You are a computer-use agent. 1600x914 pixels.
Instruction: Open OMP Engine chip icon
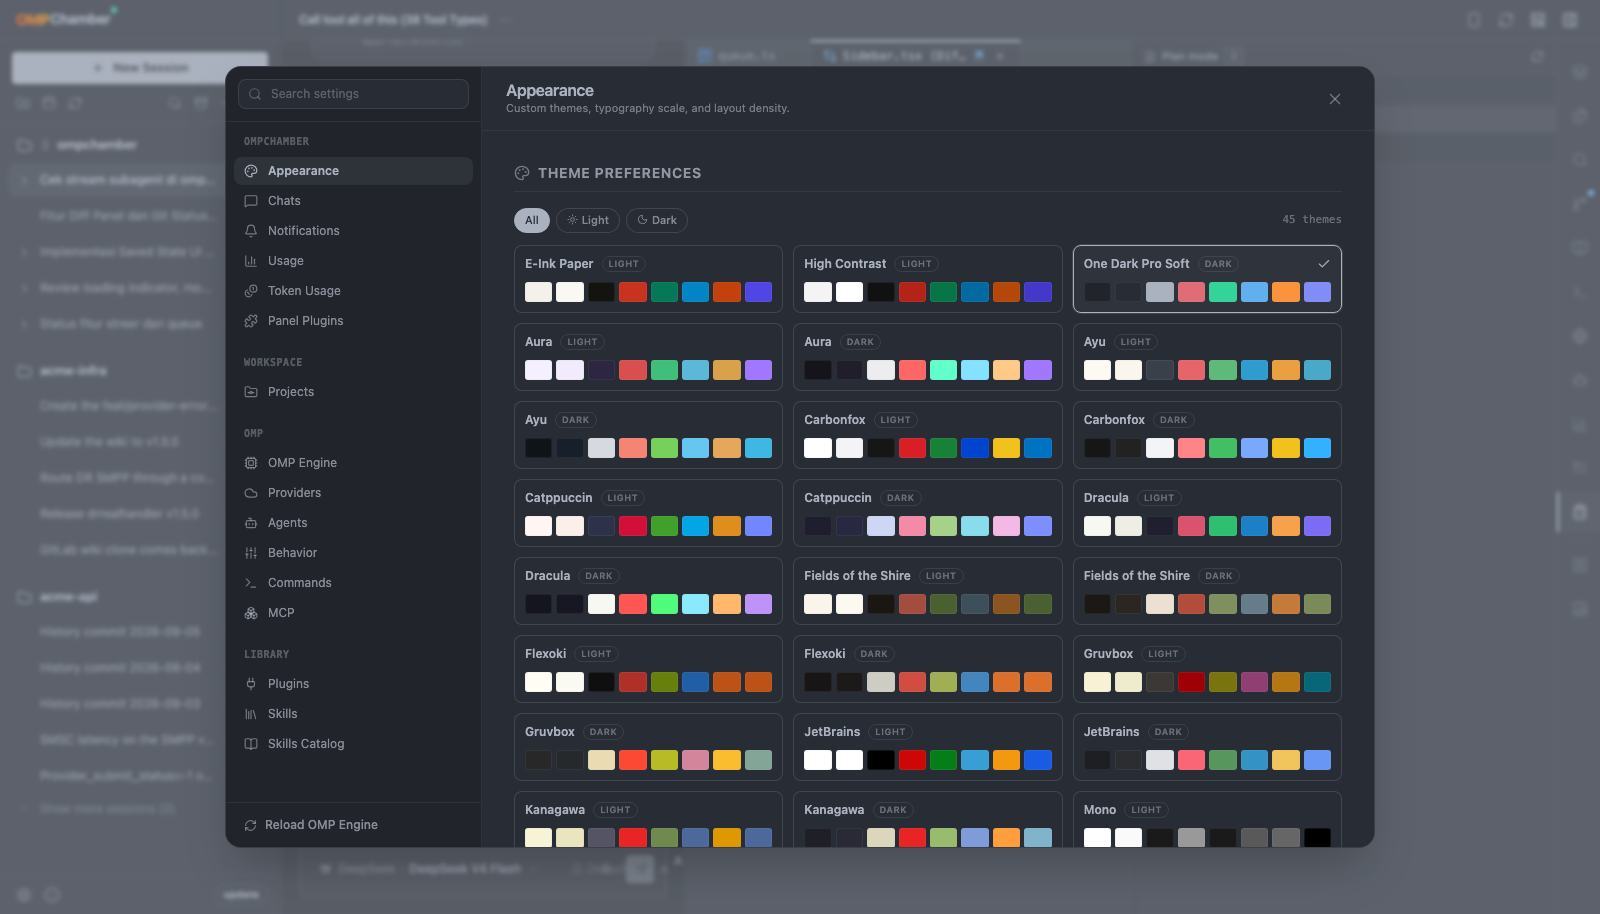[251, 463]
